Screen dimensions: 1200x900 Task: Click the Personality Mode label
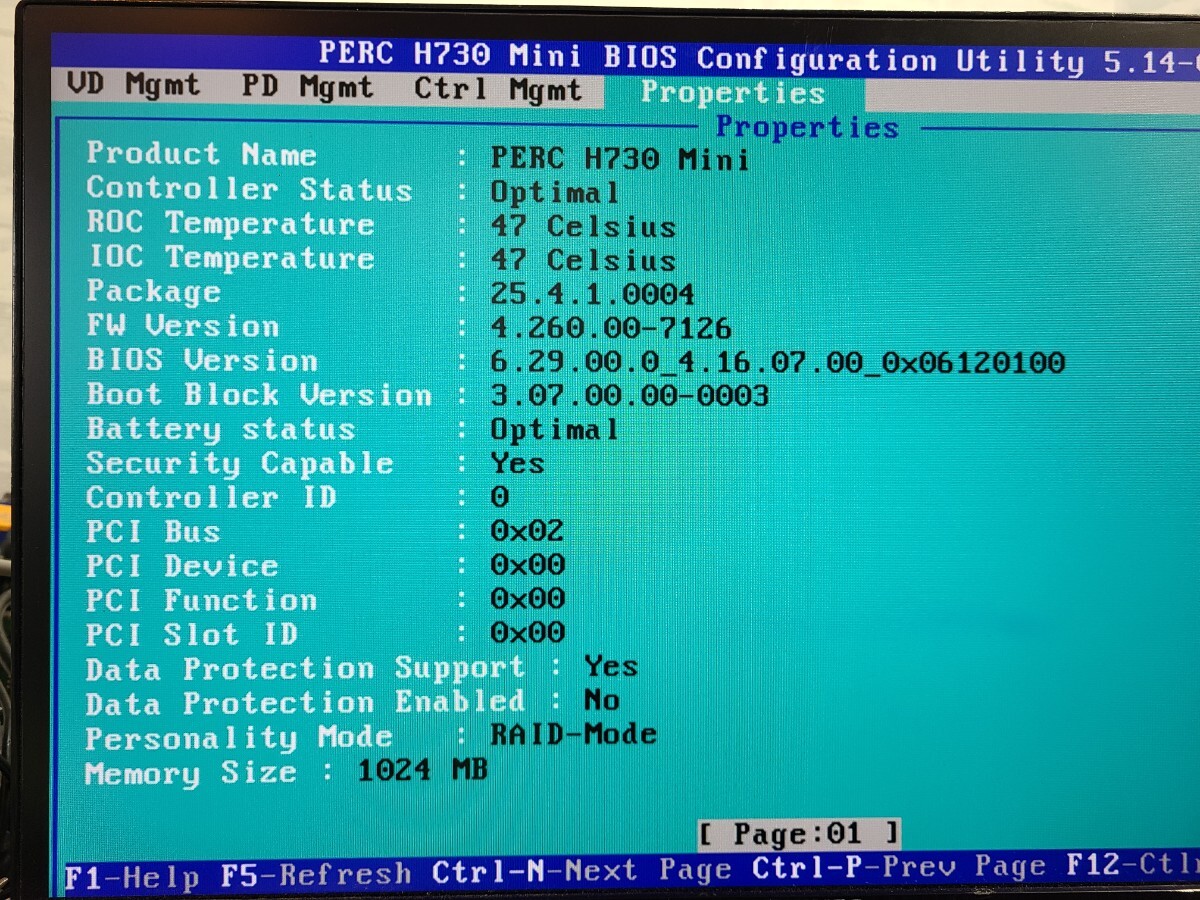(239, 738)
